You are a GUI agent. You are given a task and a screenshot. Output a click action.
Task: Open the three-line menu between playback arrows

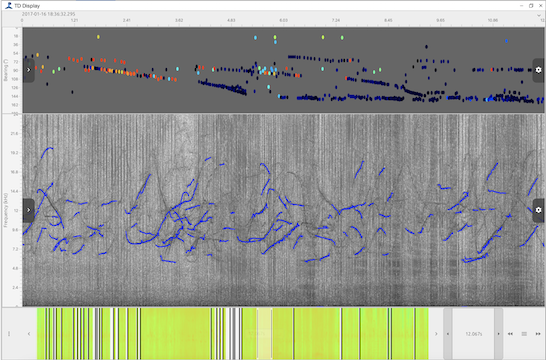pos(524,334)
